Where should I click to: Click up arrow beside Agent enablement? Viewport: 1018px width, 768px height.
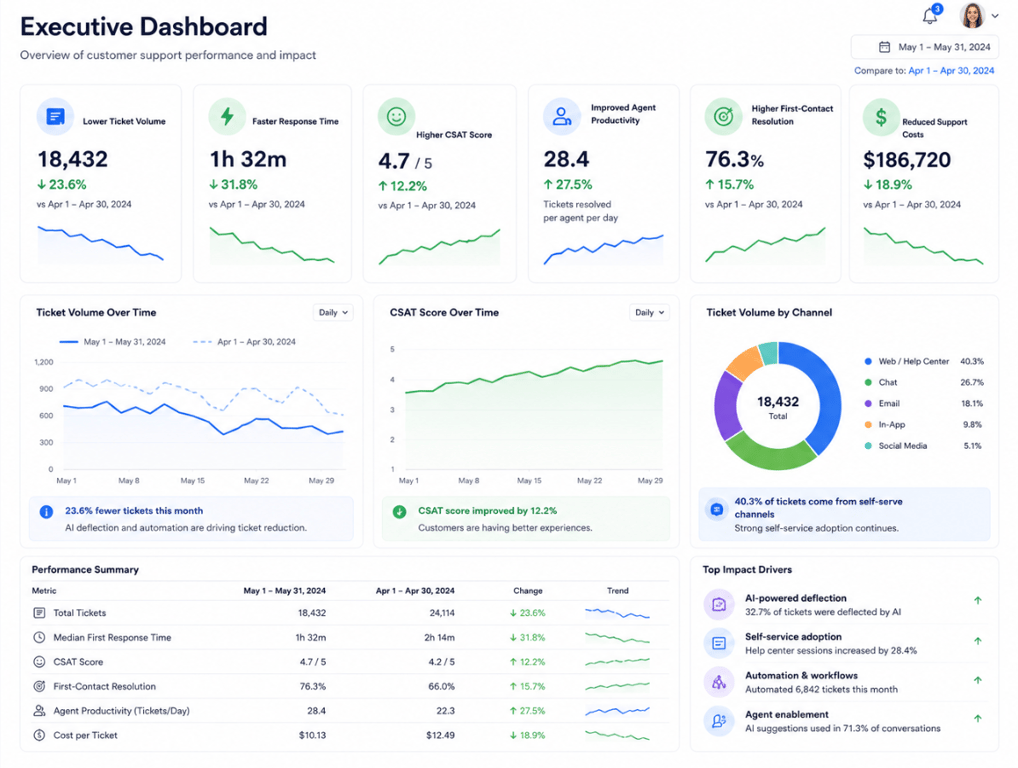tap(978, 719)
